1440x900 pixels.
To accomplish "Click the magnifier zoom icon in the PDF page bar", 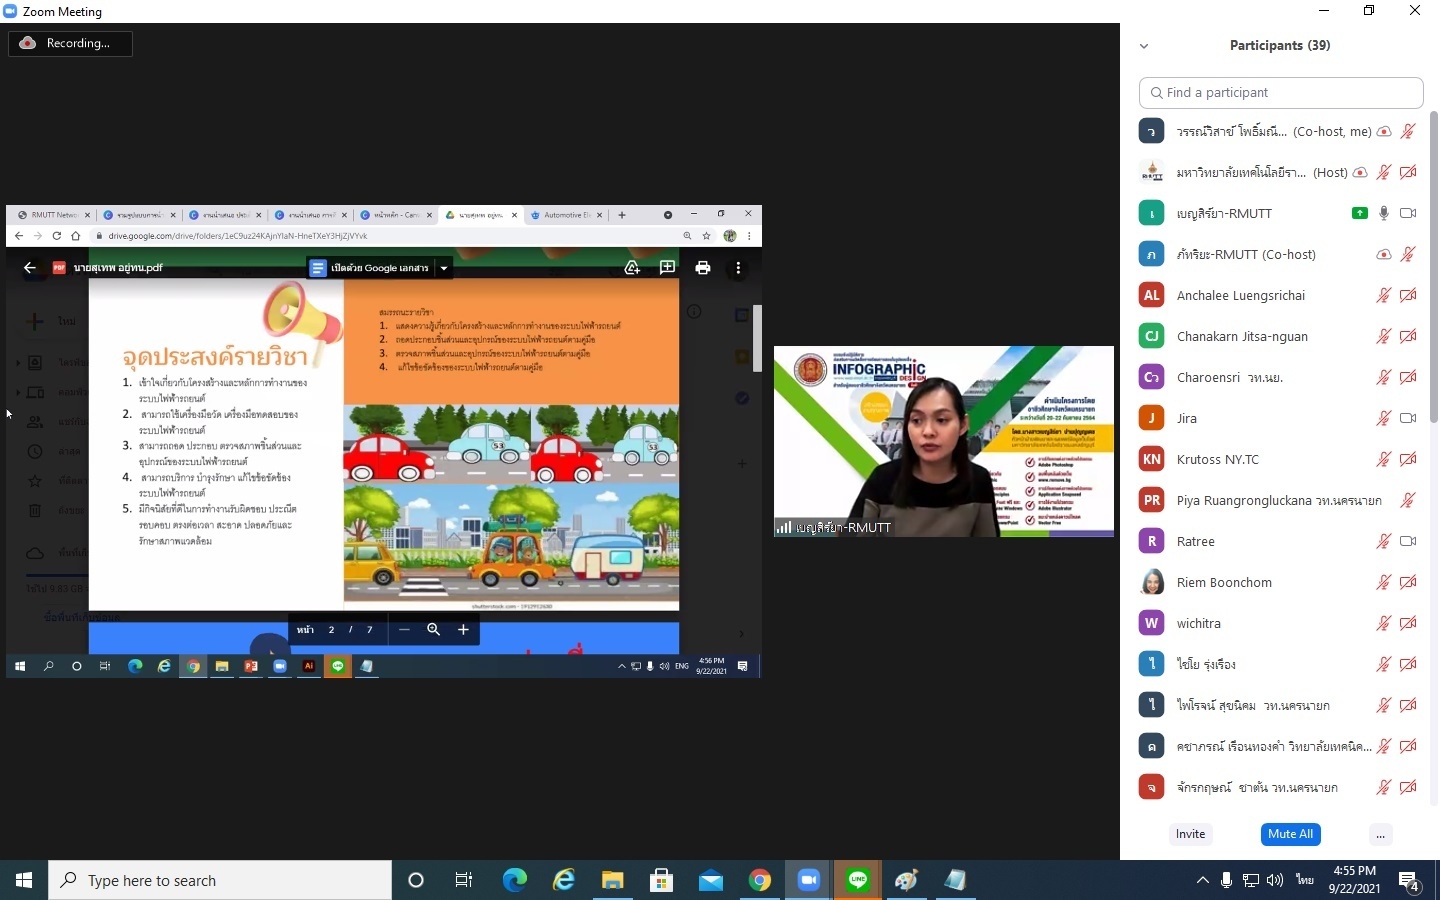I will (x=433, y=629).
